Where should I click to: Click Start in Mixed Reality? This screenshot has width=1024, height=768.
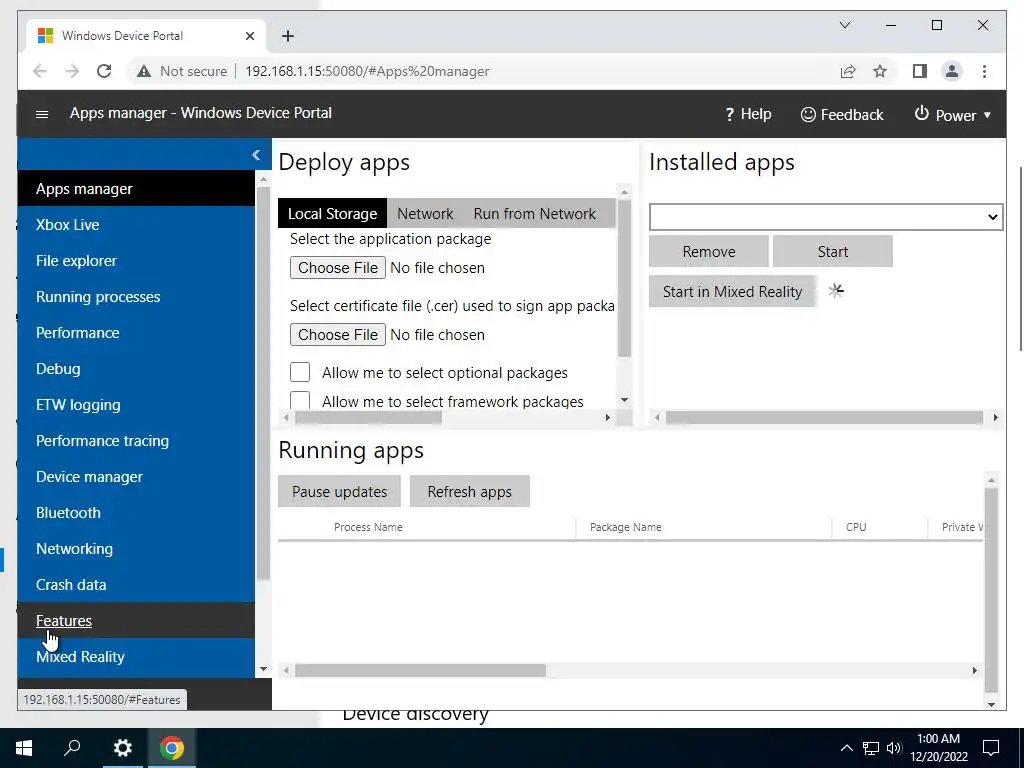pyautogui.click(x=732, y=291)
